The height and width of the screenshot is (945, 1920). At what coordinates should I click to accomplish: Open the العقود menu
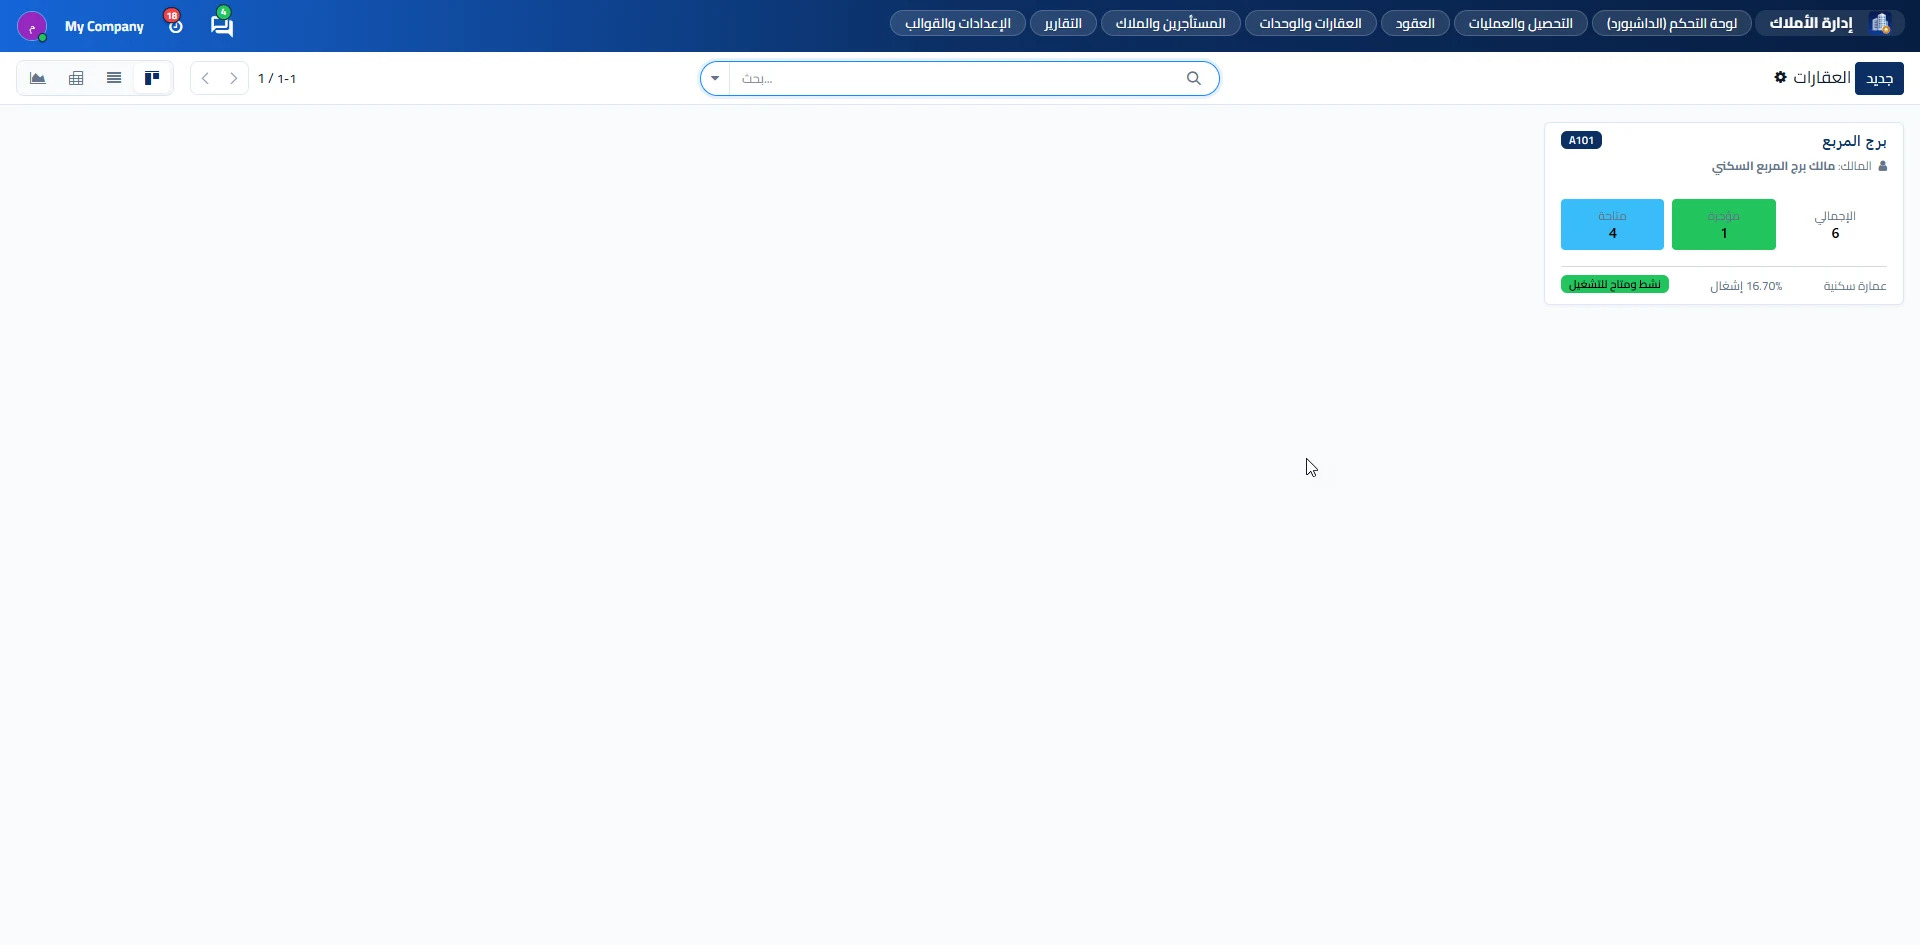(1415, 23)
